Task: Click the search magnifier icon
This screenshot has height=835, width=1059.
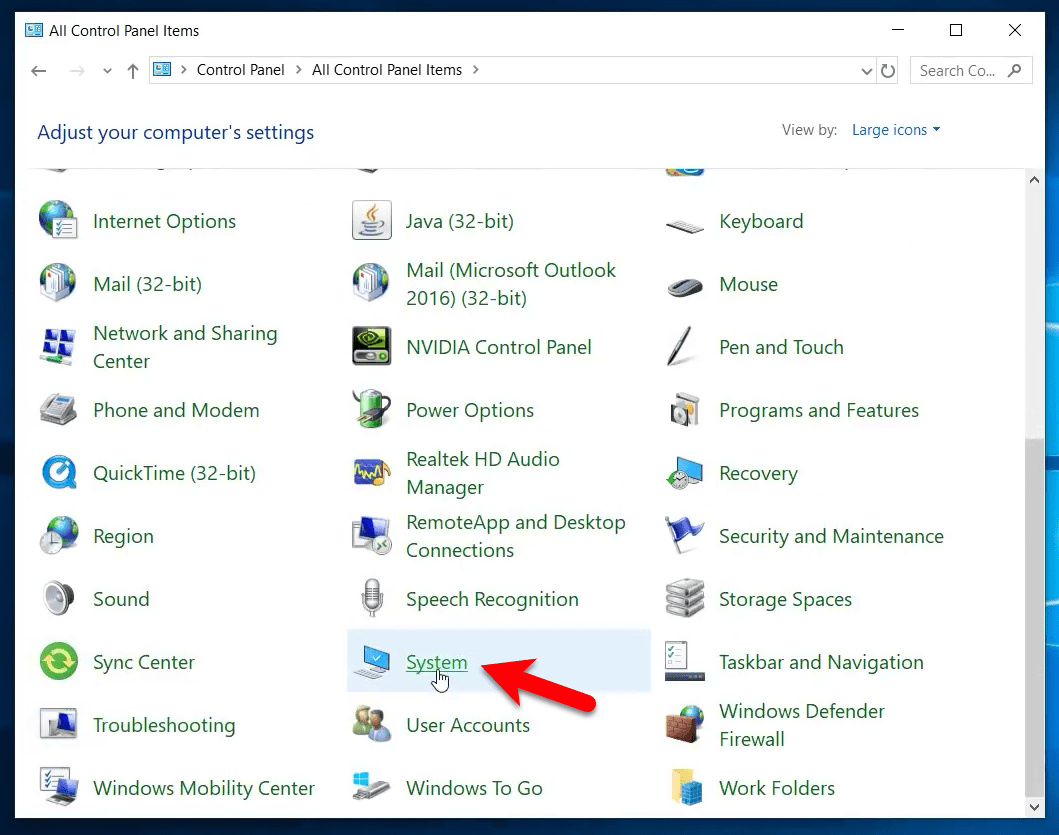Action: (1014, 70)
